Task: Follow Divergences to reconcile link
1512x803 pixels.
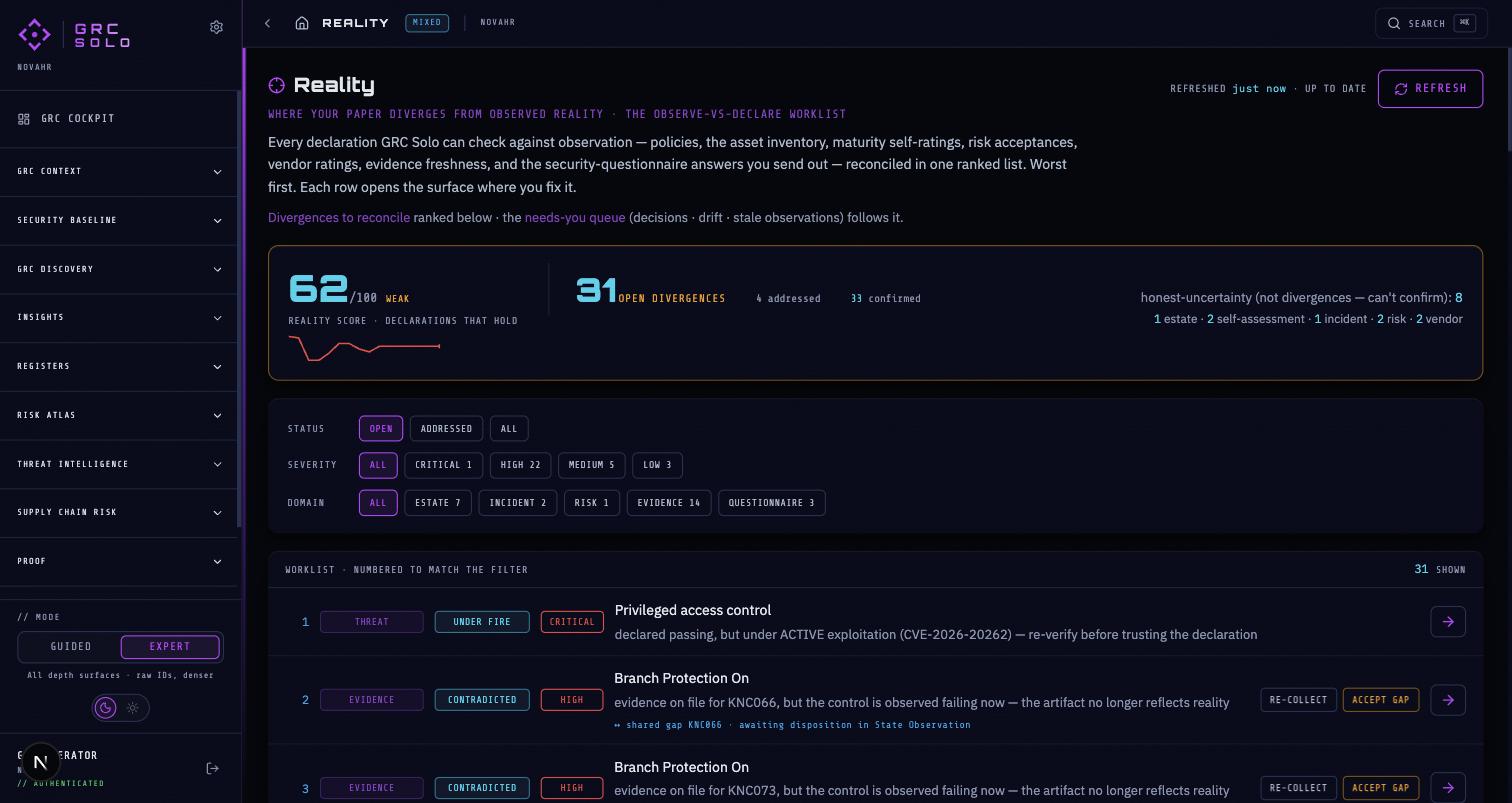Action: click(339, 217)
